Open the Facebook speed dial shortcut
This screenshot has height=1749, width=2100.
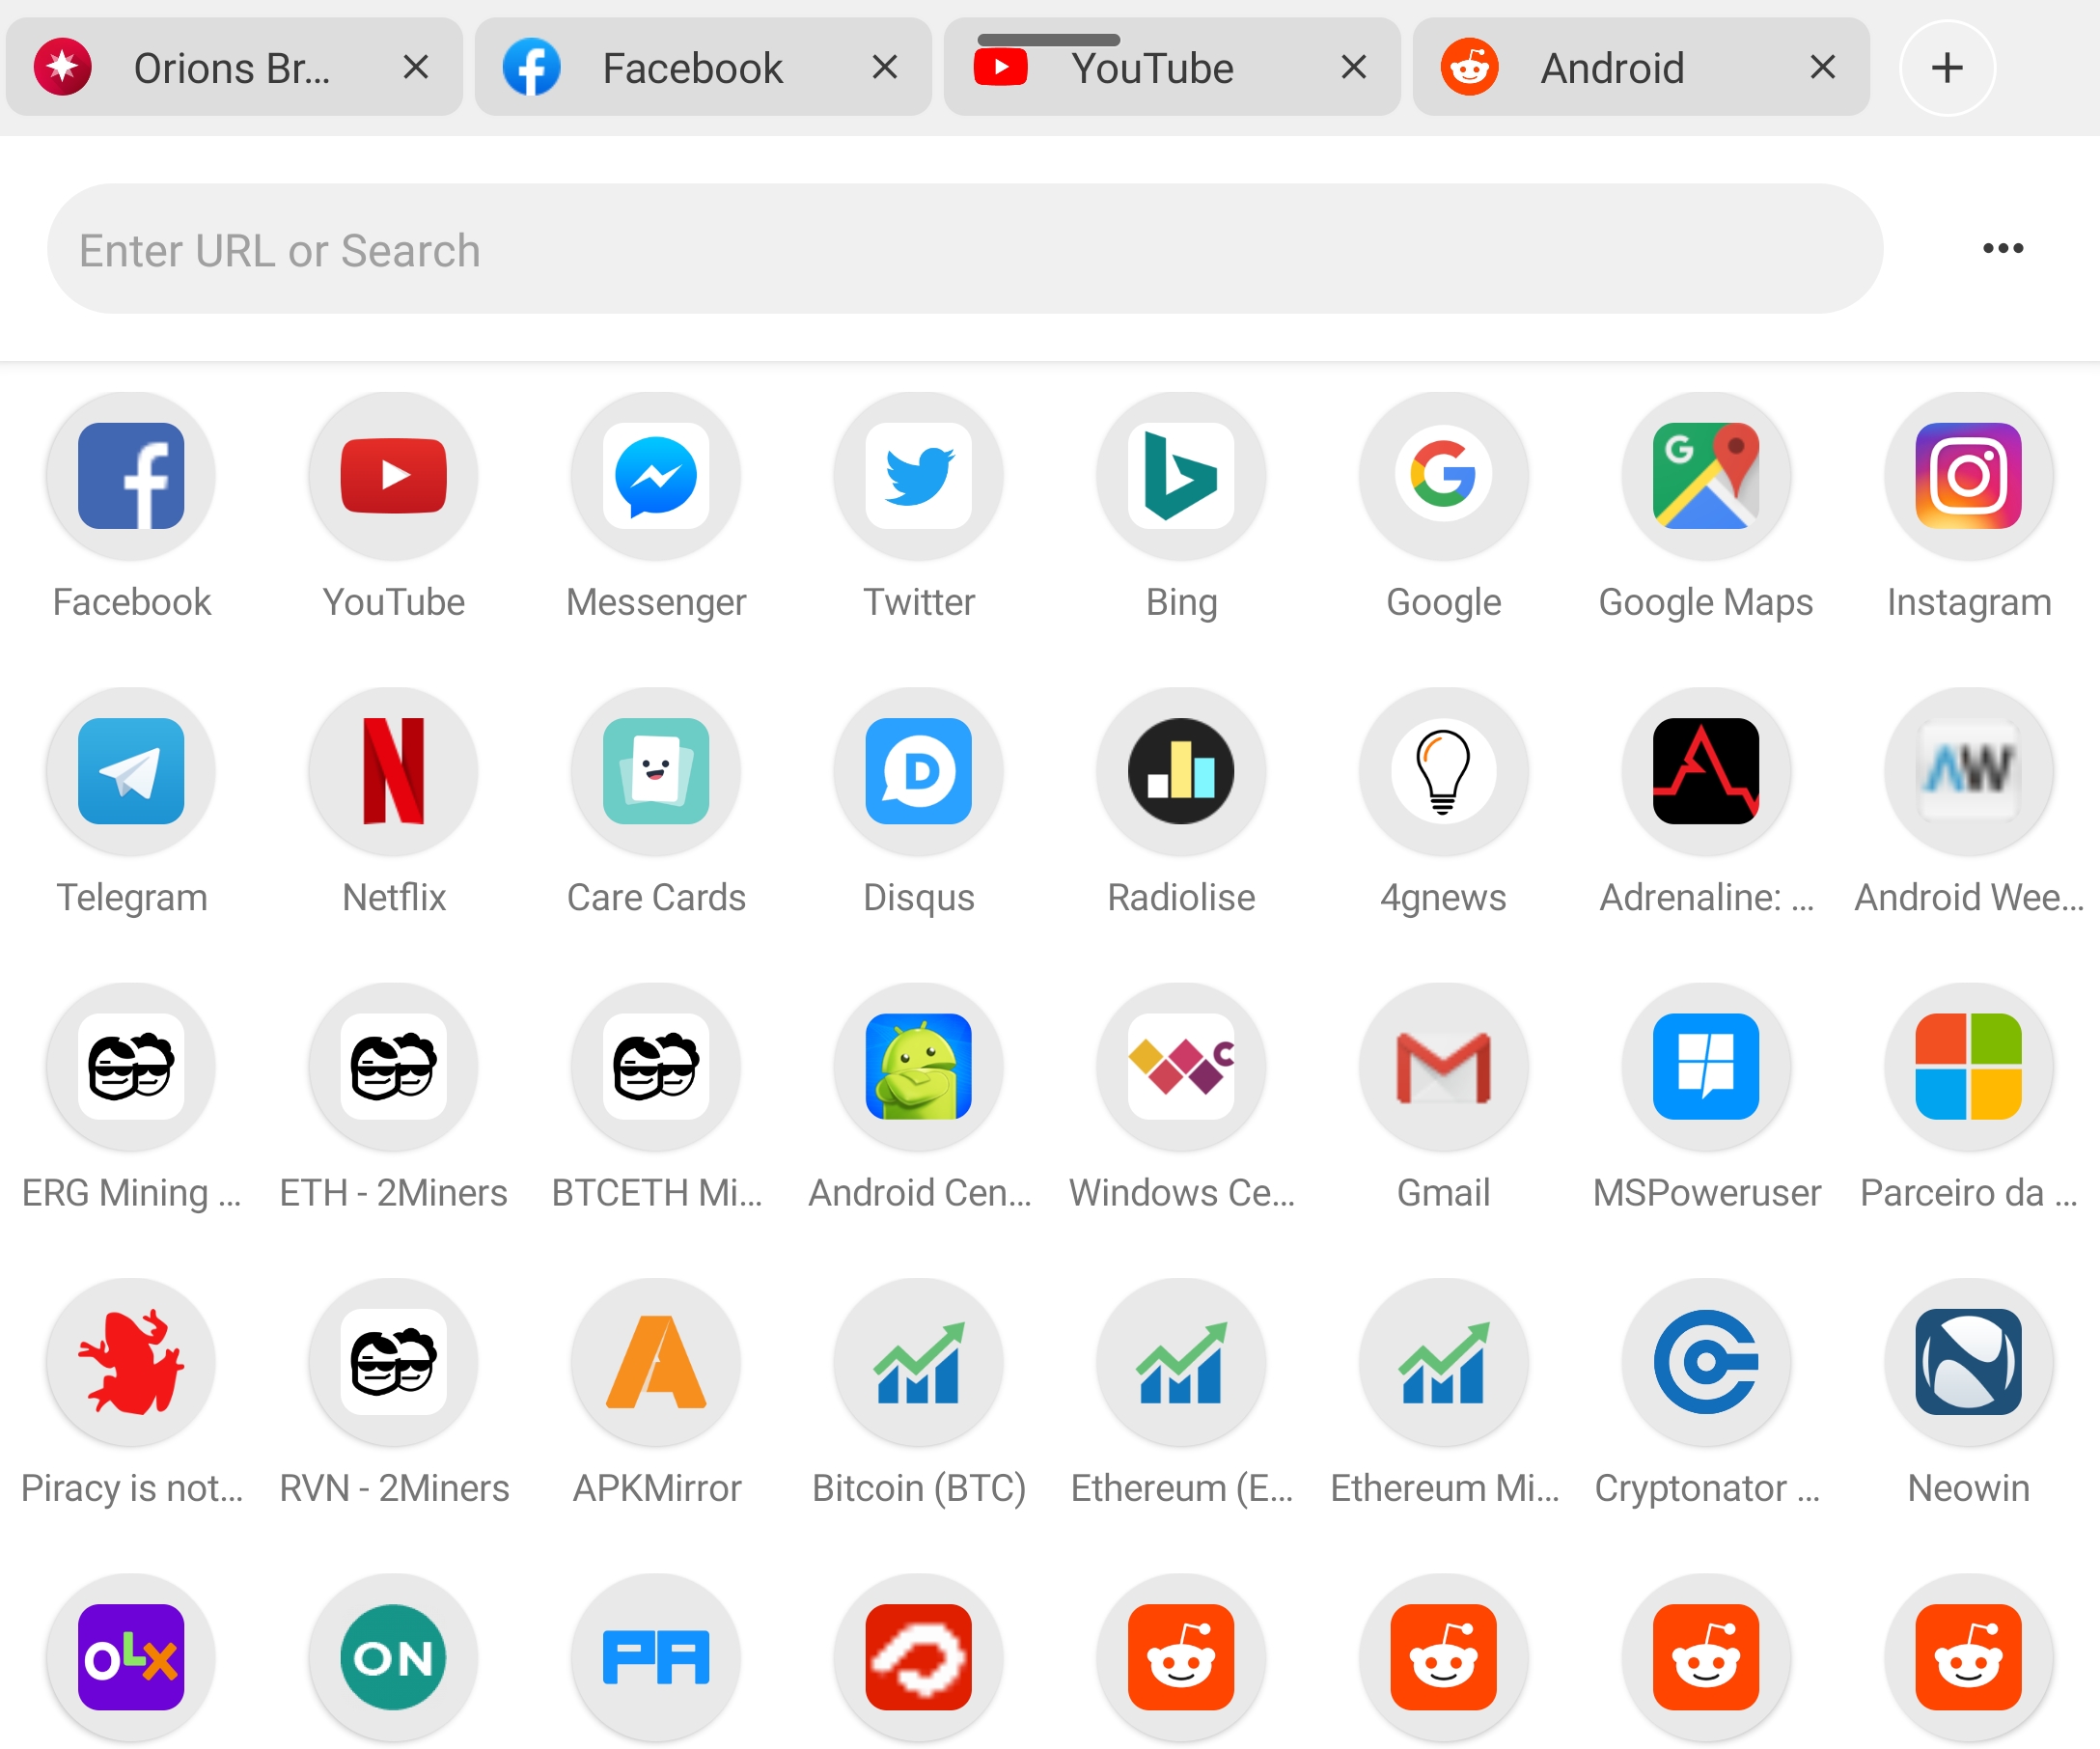[x=131, y=476]
